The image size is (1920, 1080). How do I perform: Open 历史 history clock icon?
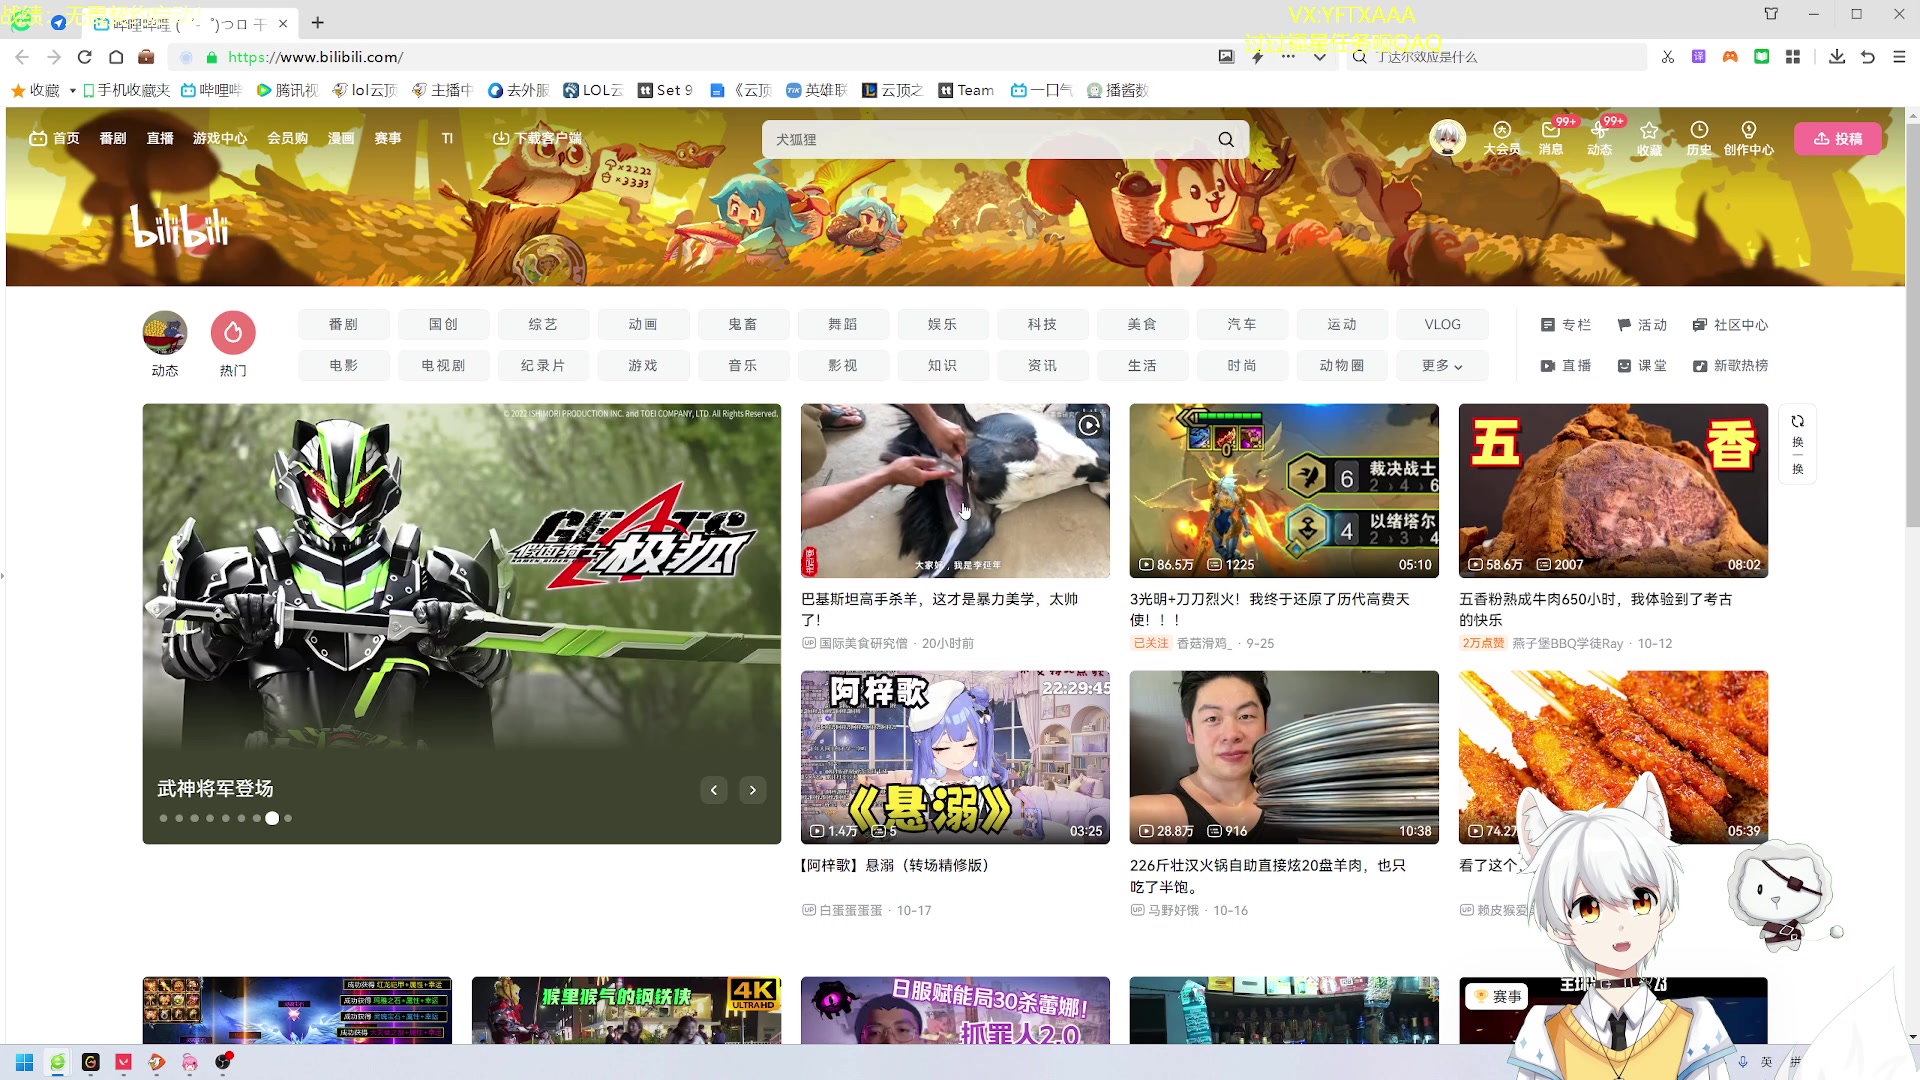pyautogui.click(x=1699, y=138)
